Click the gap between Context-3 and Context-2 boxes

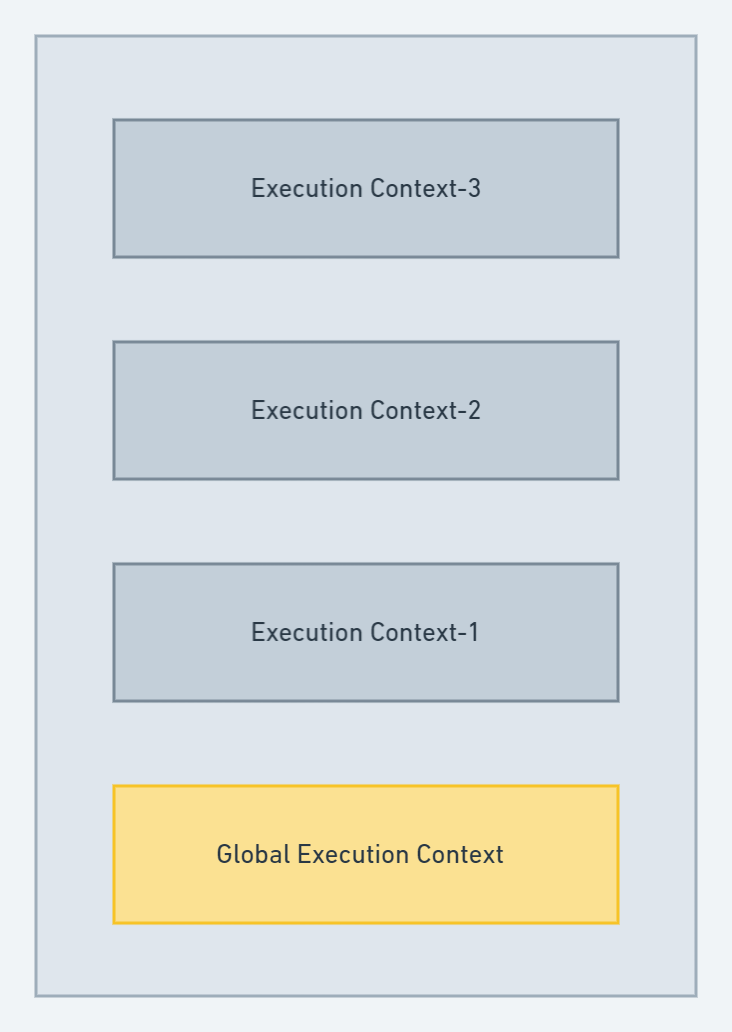point(365,299)
